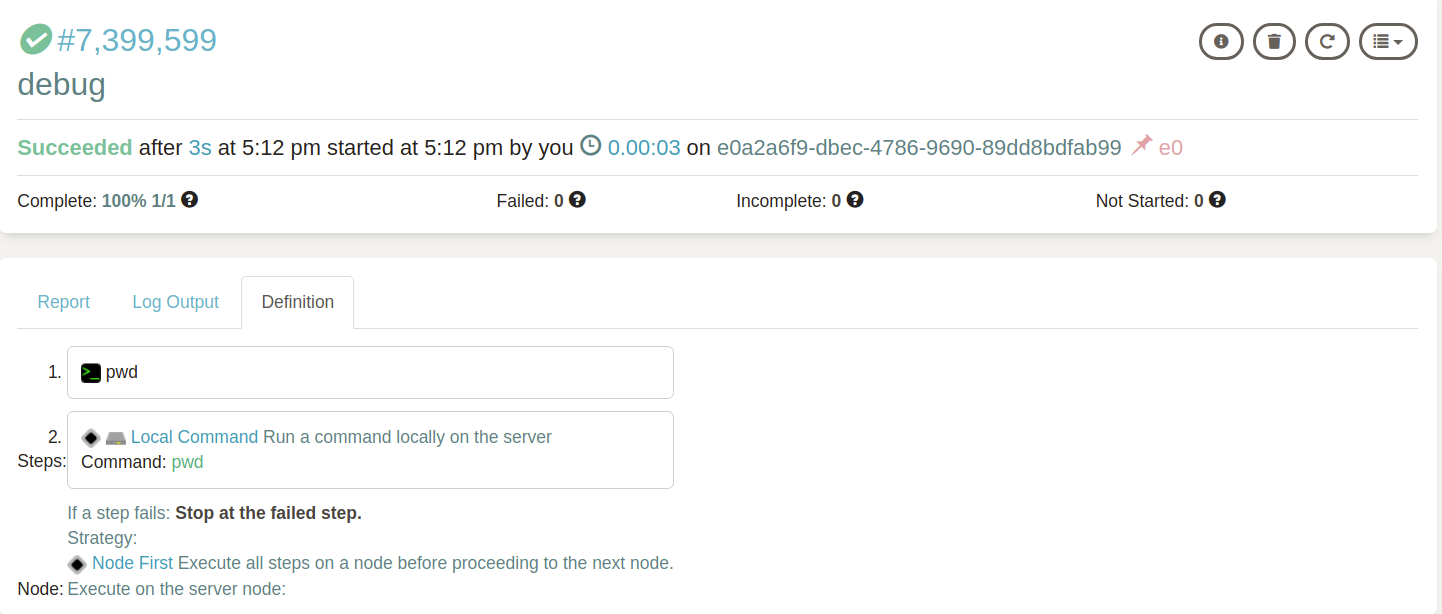Click the help icon next to Complete 100%
Image resolution: width=1442 pixels, height=614 pixels.
pyautogui.click(x=189, y=199)
